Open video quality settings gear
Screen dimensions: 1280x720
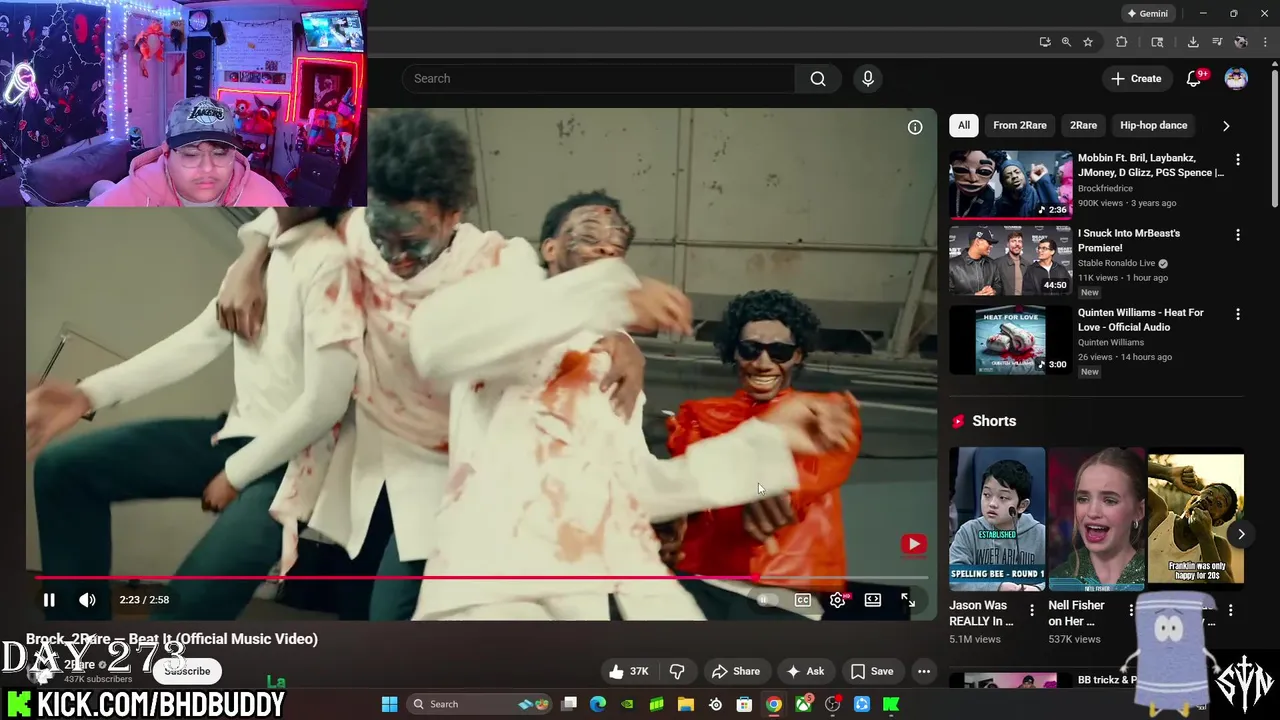838,600
